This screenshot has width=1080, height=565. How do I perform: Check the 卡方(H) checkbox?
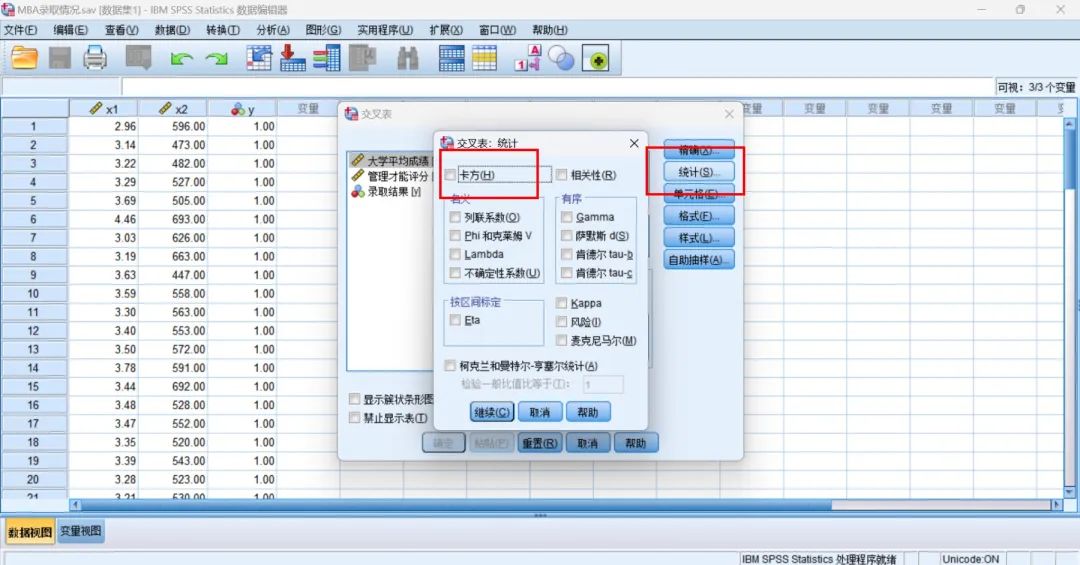450,175
